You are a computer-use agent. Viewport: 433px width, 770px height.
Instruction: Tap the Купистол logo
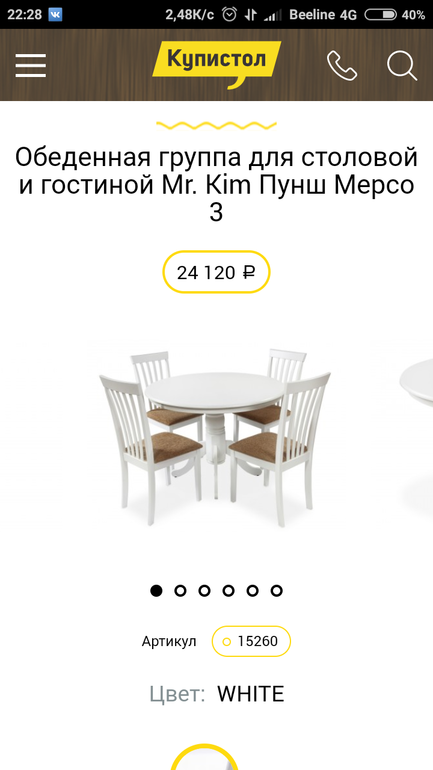[216, 64]
